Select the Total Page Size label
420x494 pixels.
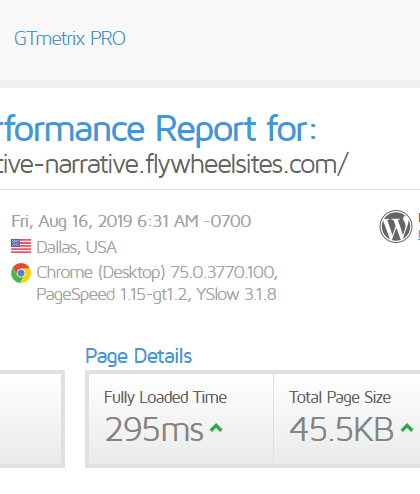pos(340,397)
